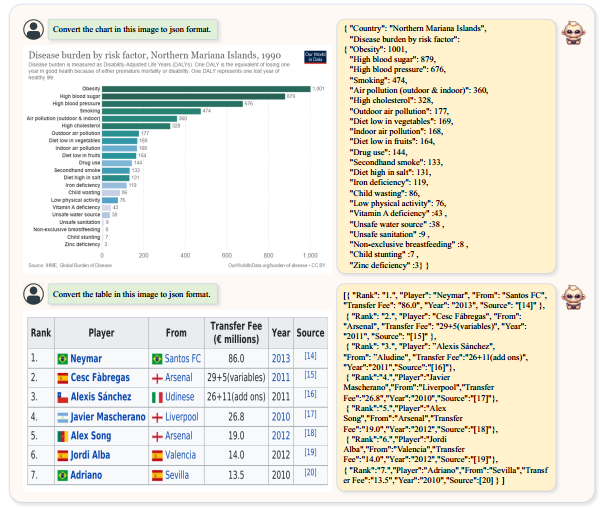The width and height of the screenshot is (604, 508).
Task: Follow the Sevilla club link
Action: point(177,475)
